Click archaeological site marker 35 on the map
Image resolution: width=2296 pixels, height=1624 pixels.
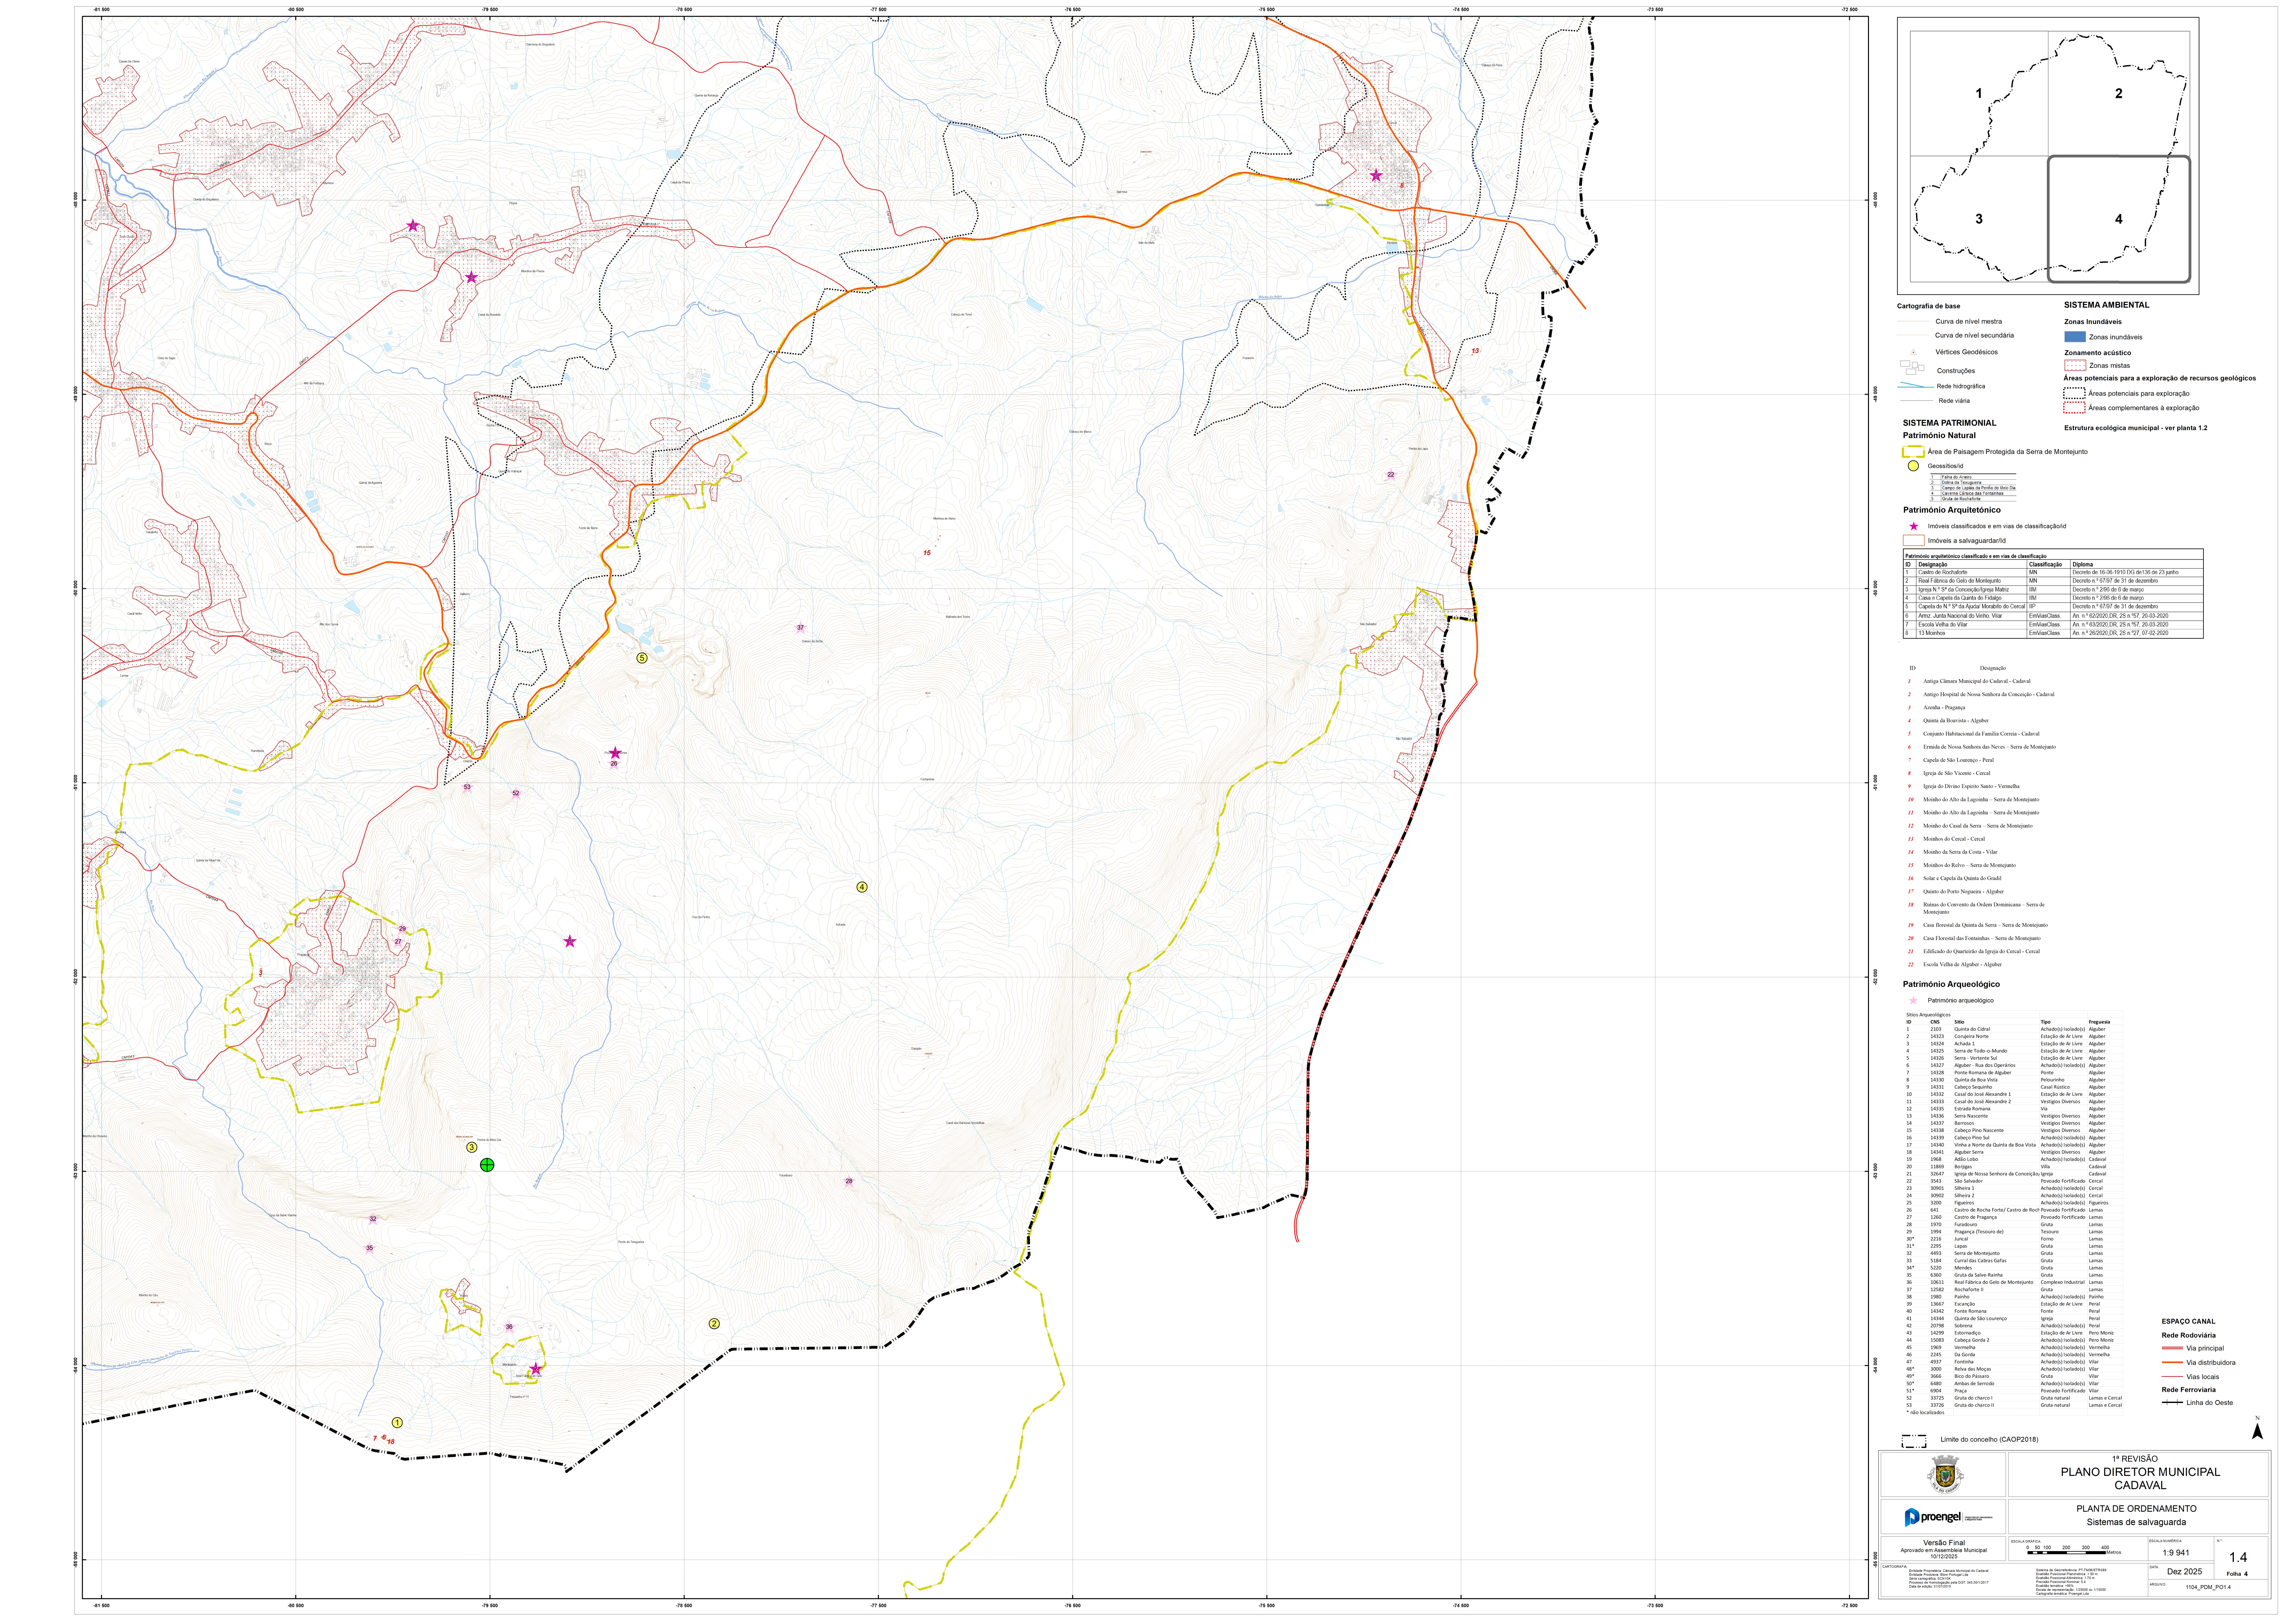pos(369,1248)
